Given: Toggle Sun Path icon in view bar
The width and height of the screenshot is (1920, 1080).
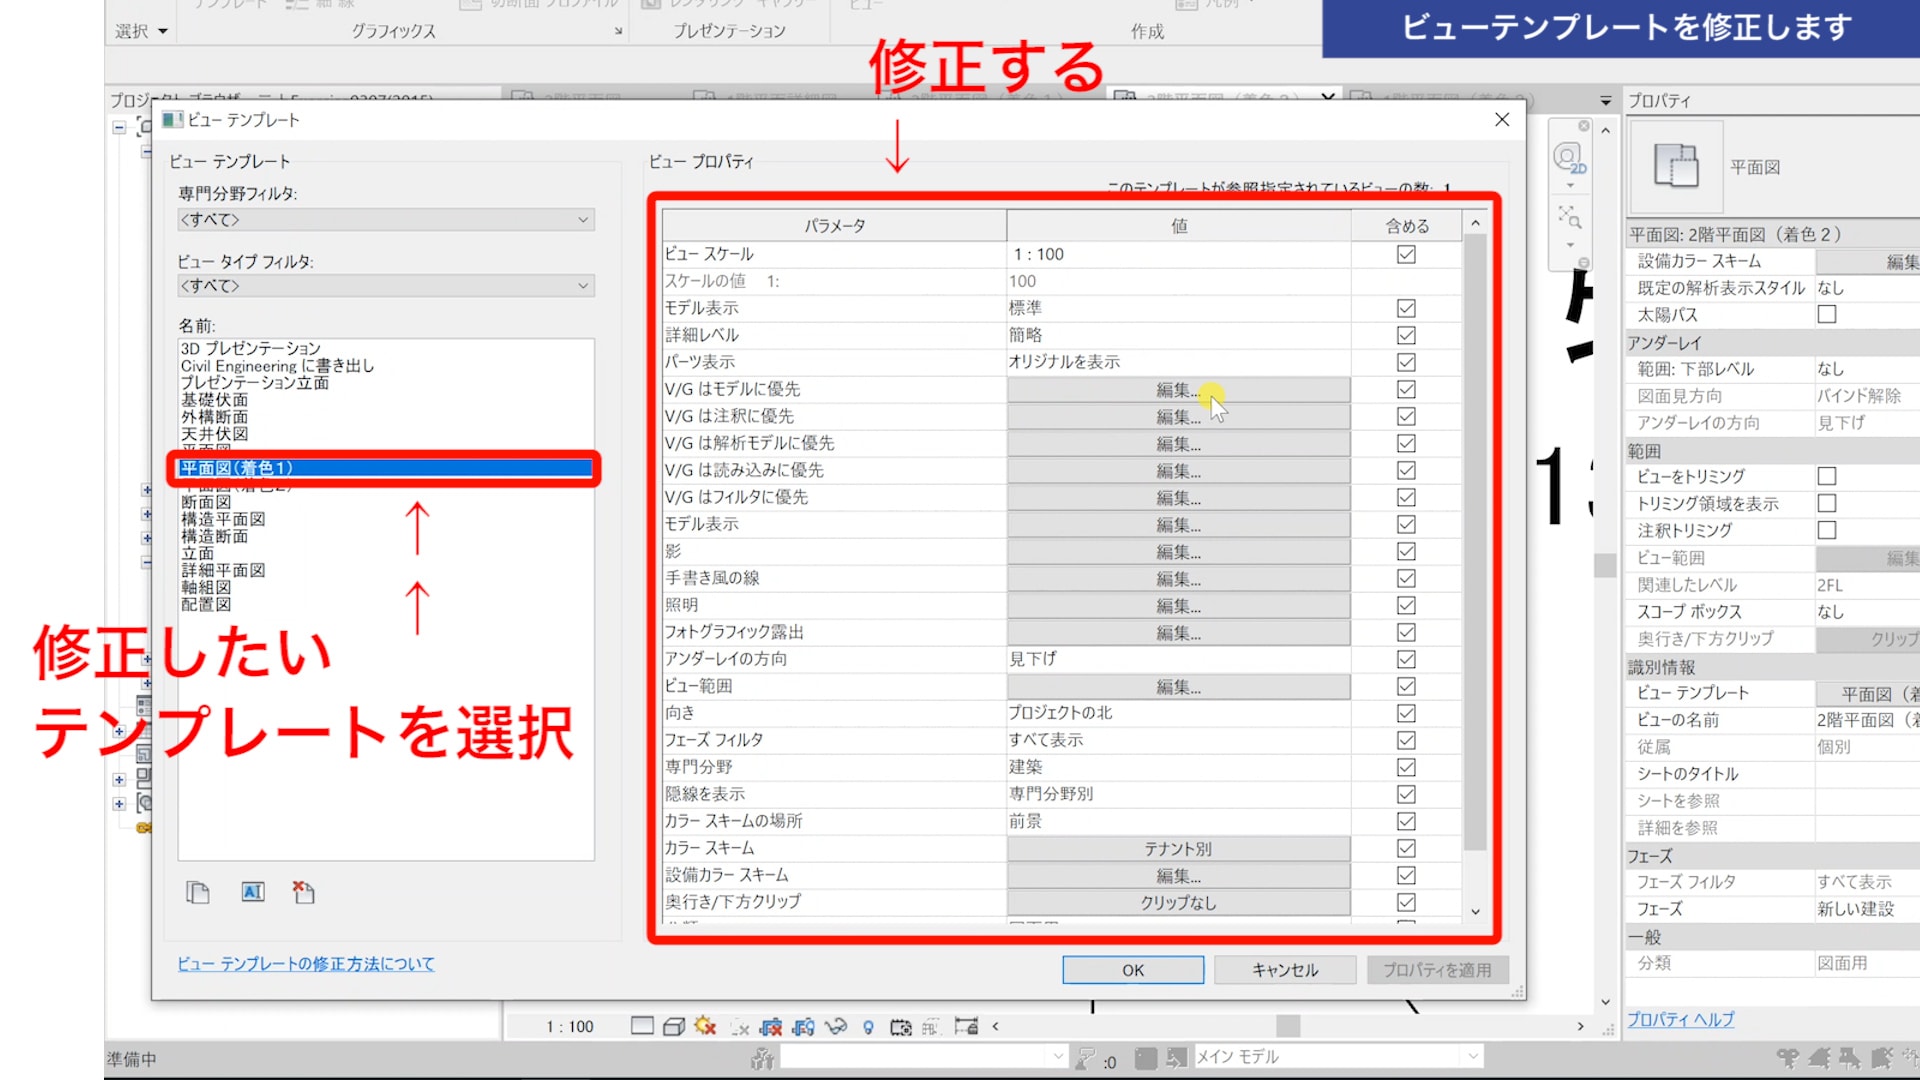Looking at the screenshot, I should click(705, 1026).
